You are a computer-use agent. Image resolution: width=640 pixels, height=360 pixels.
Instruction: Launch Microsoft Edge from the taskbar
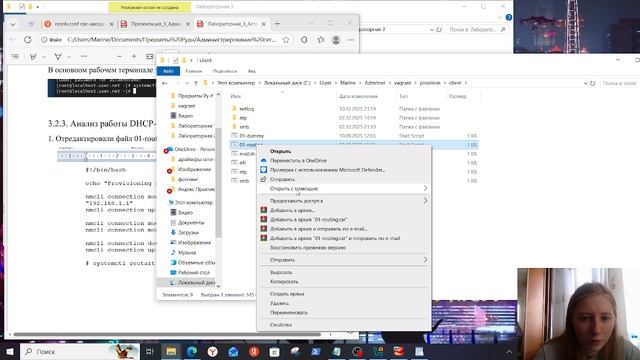[x=191, y=351]
